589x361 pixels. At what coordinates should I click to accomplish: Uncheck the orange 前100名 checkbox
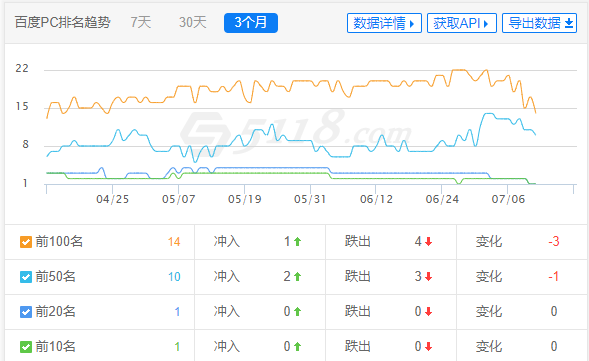(x=26, y=242)
